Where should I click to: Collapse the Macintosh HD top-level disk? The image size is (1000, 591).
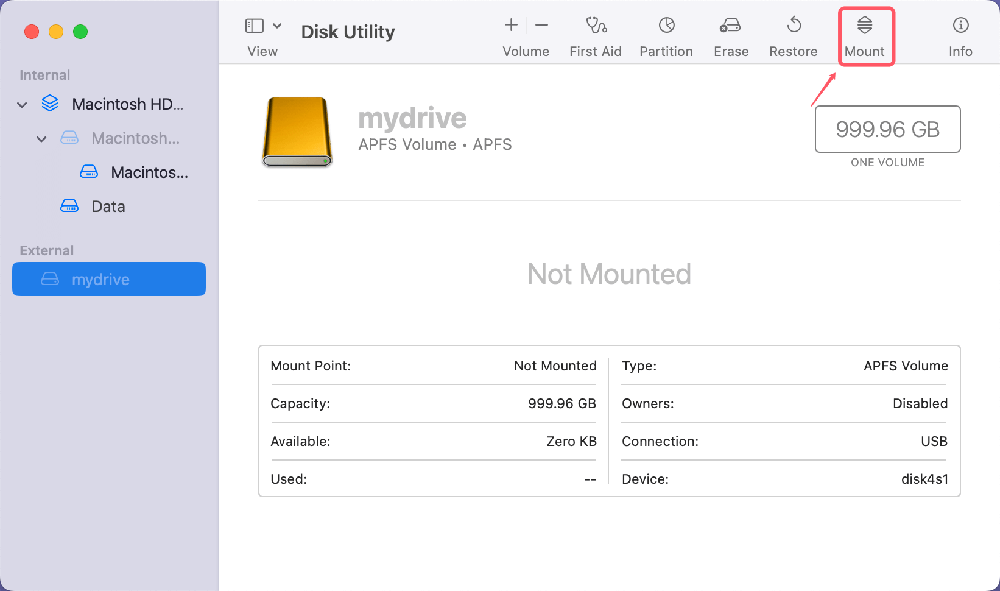coord(23,104)
